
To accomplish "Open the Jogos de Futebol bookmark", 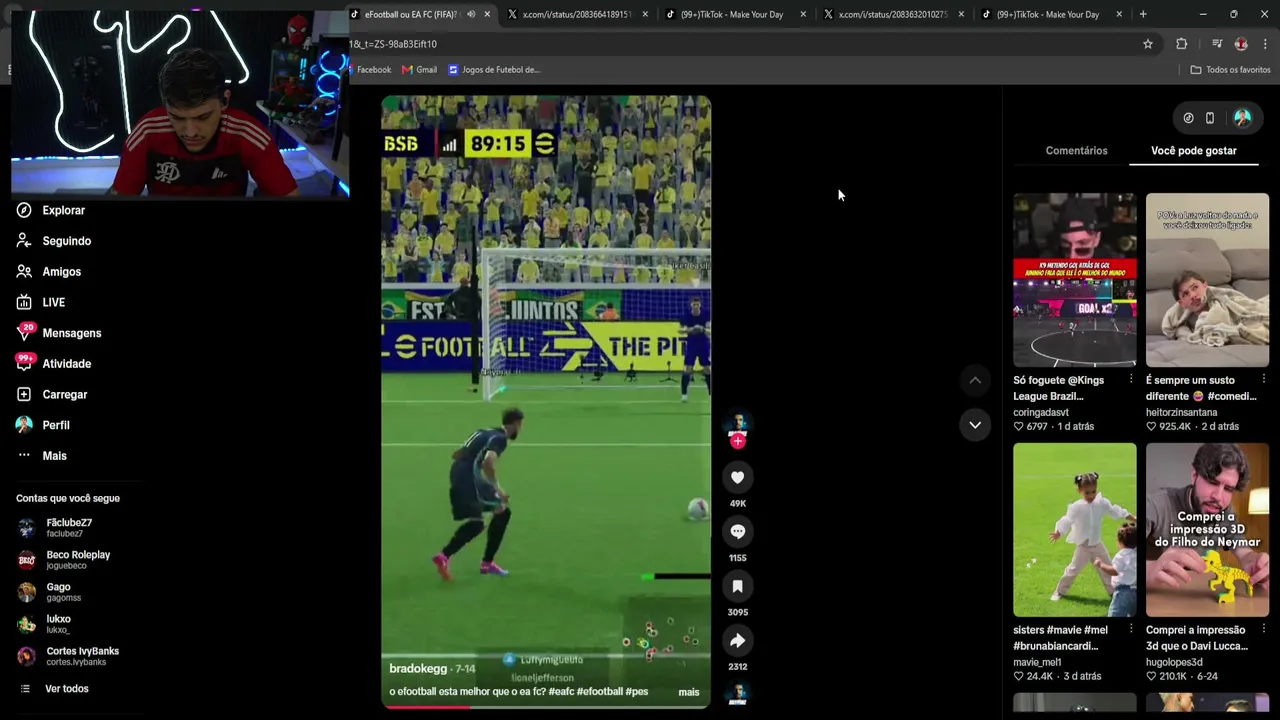I will pos(494,70).
